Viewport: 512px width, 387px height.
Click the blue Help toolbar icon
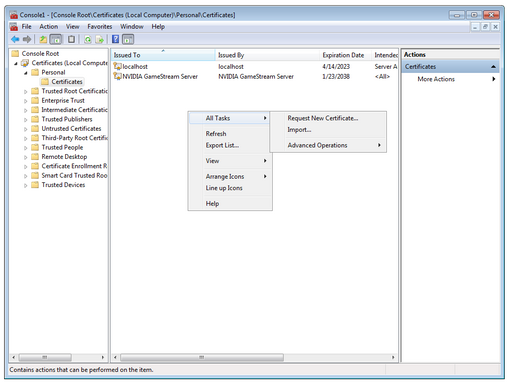(x=115, y=39)
